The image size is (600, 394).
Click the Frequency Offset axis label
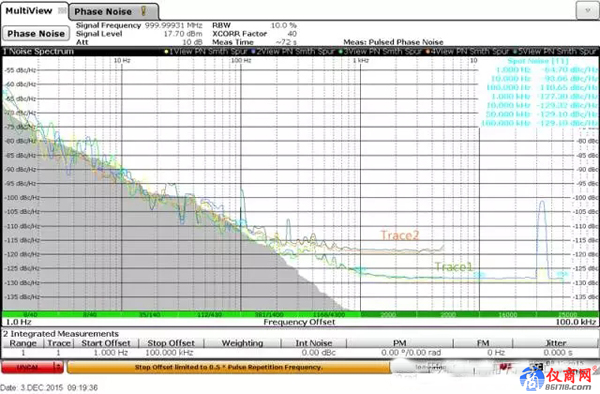[x=299, y=322]
